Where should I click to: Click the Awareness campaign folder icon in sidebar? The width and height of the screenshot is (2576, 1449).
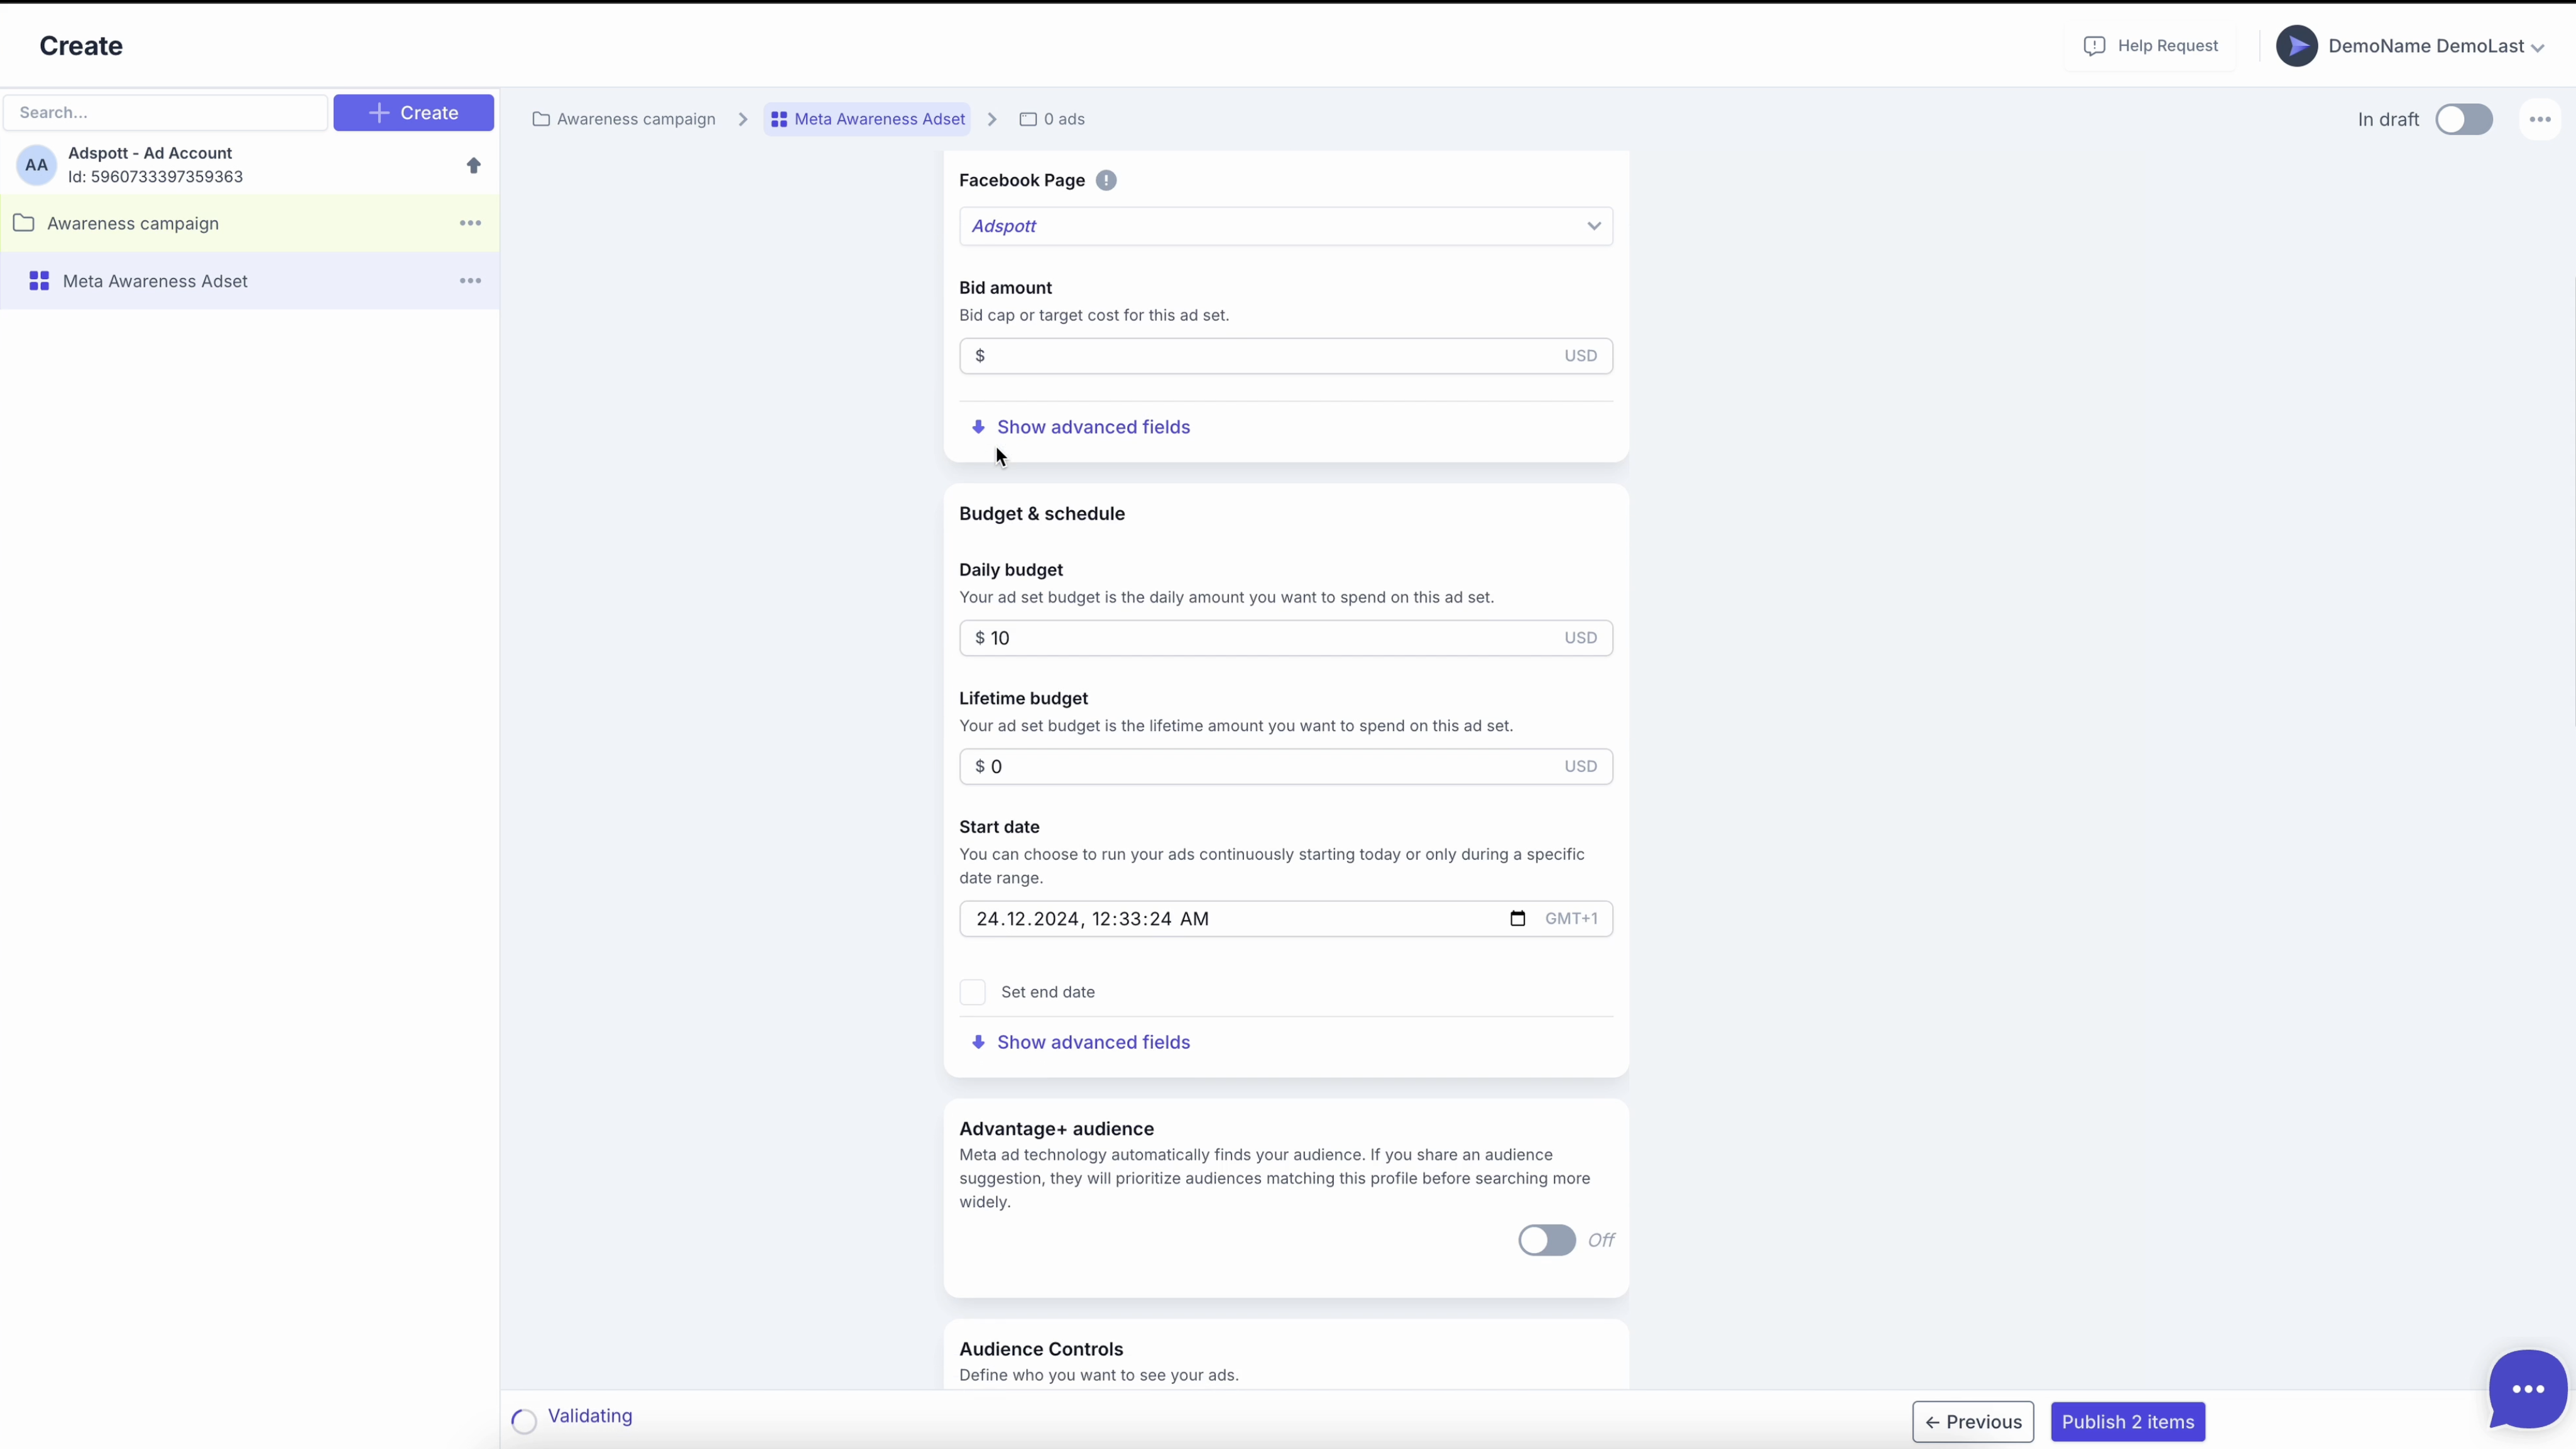pos(24,223)
